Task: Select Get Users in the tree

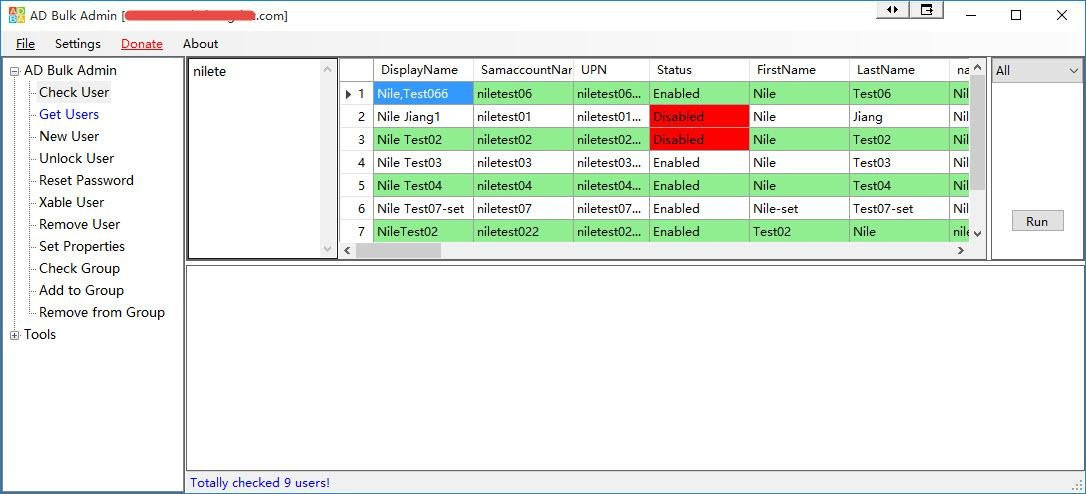Action: (69, 114)
